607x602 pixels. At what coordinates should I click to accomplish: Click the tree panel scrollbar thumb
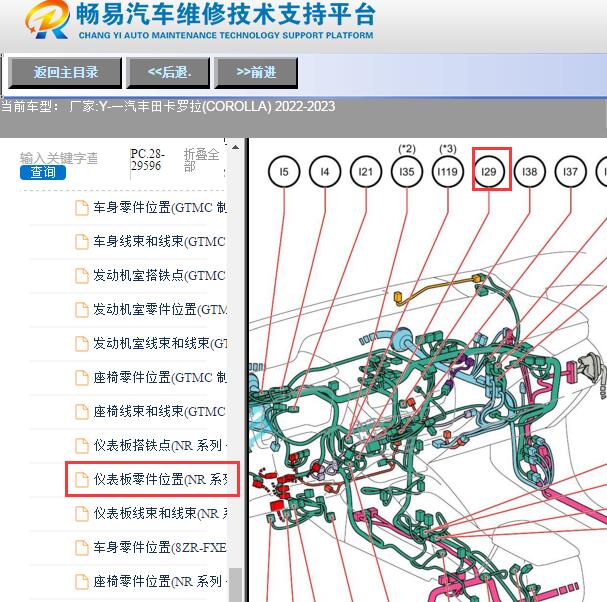tap(235, 585)
